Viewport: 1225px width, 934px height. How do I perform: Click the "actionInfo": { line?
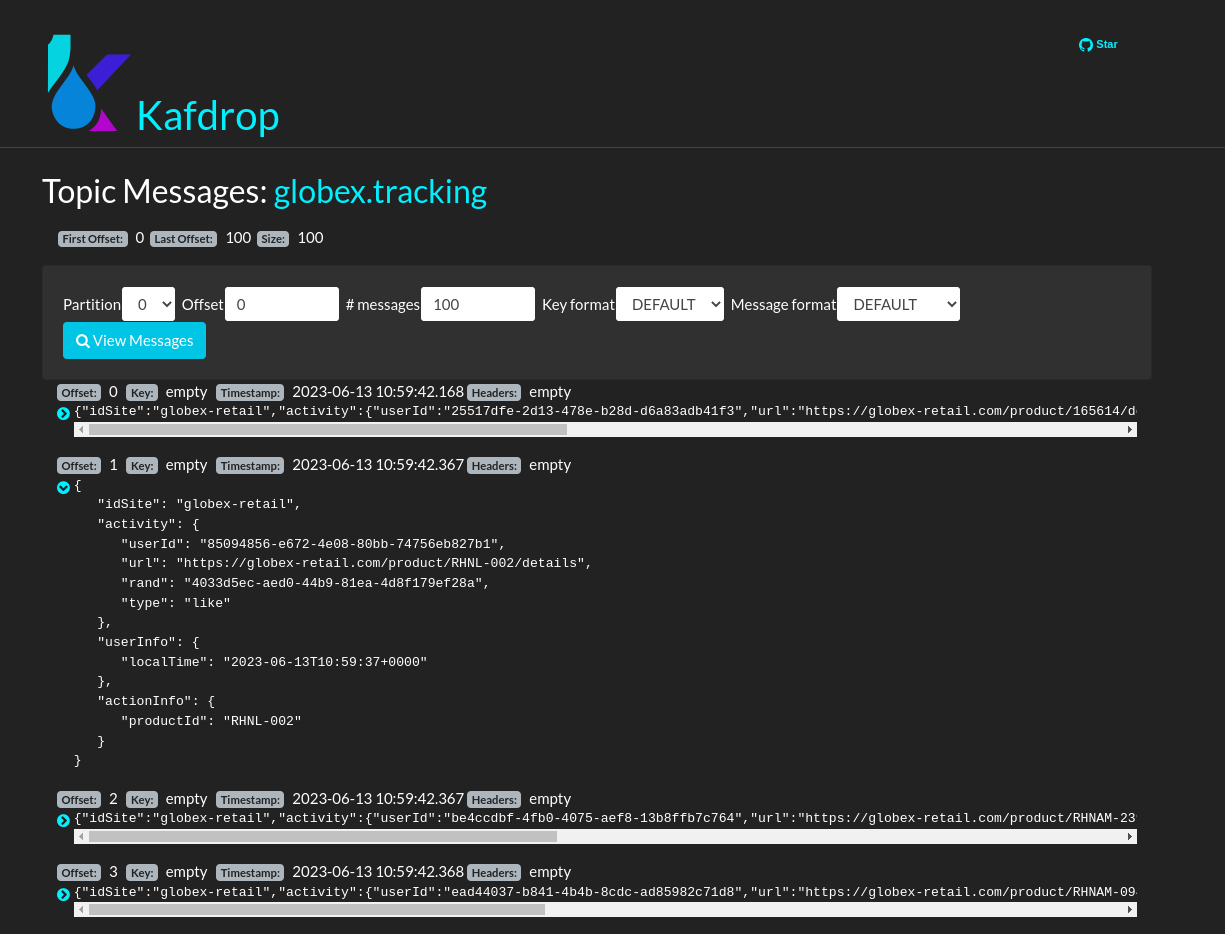tap(156, 701)
